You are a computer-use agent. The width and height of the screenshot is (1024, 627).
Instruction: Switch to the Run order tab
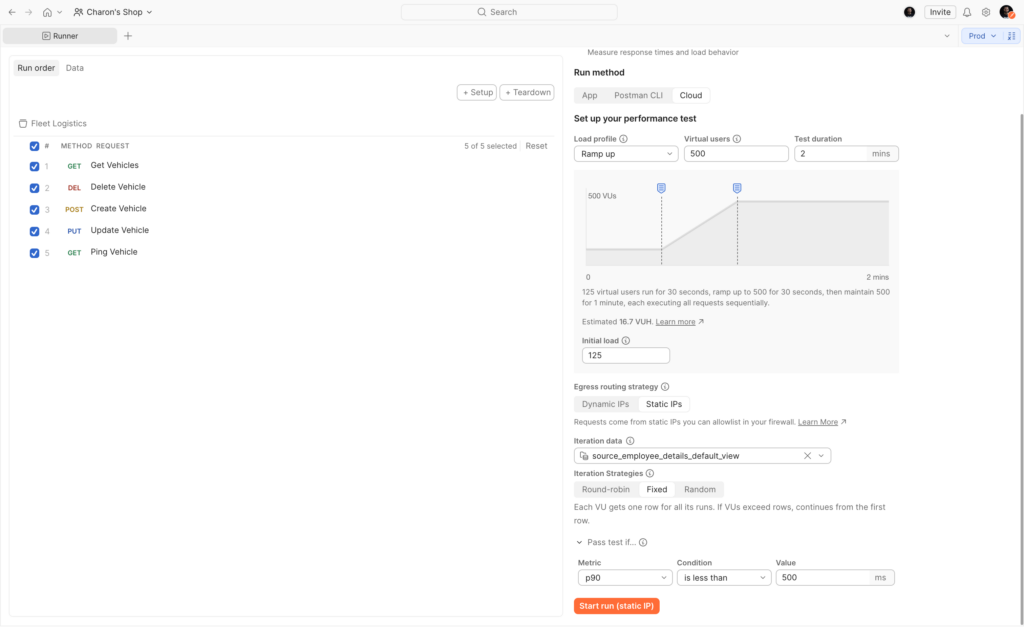[x=36, y=68]
